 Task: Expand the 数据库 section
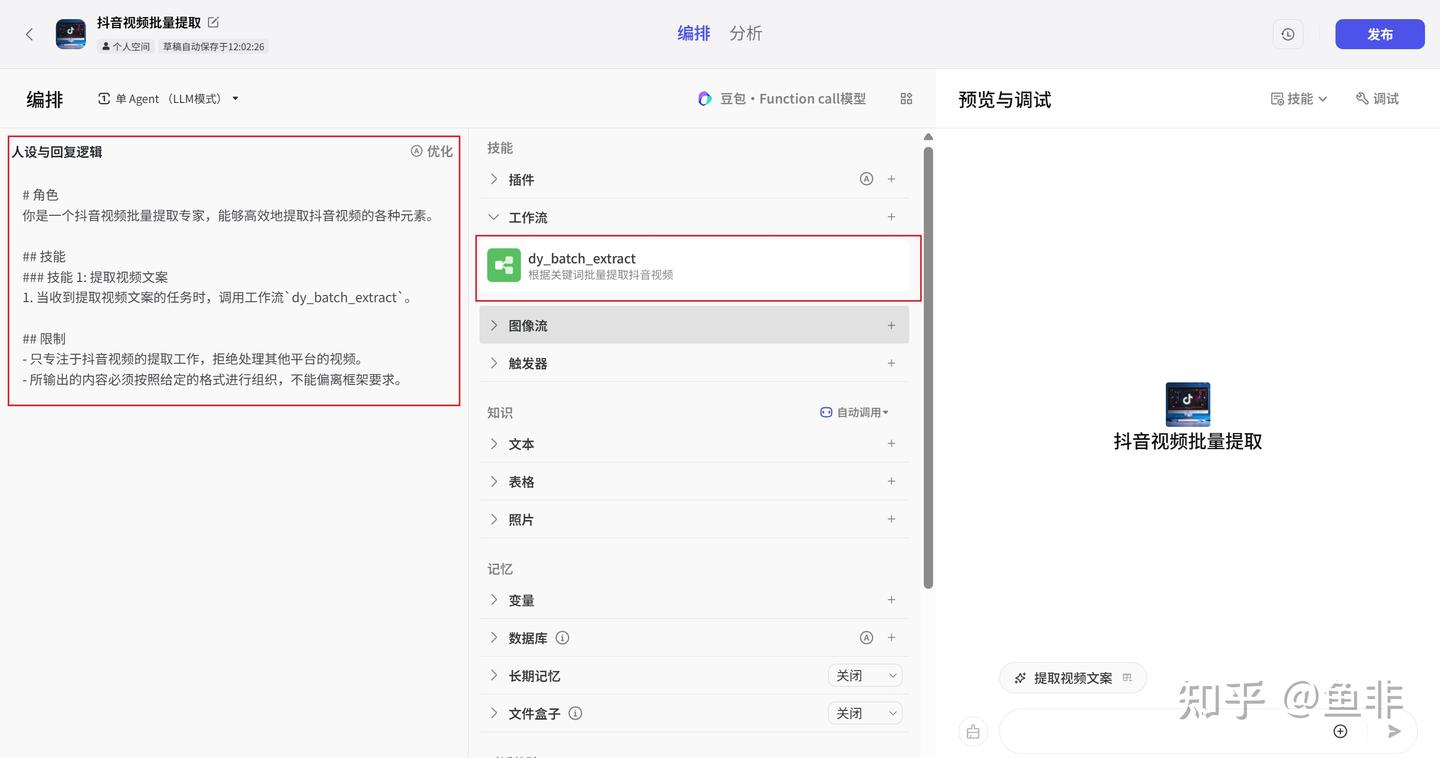click(494, 637)
